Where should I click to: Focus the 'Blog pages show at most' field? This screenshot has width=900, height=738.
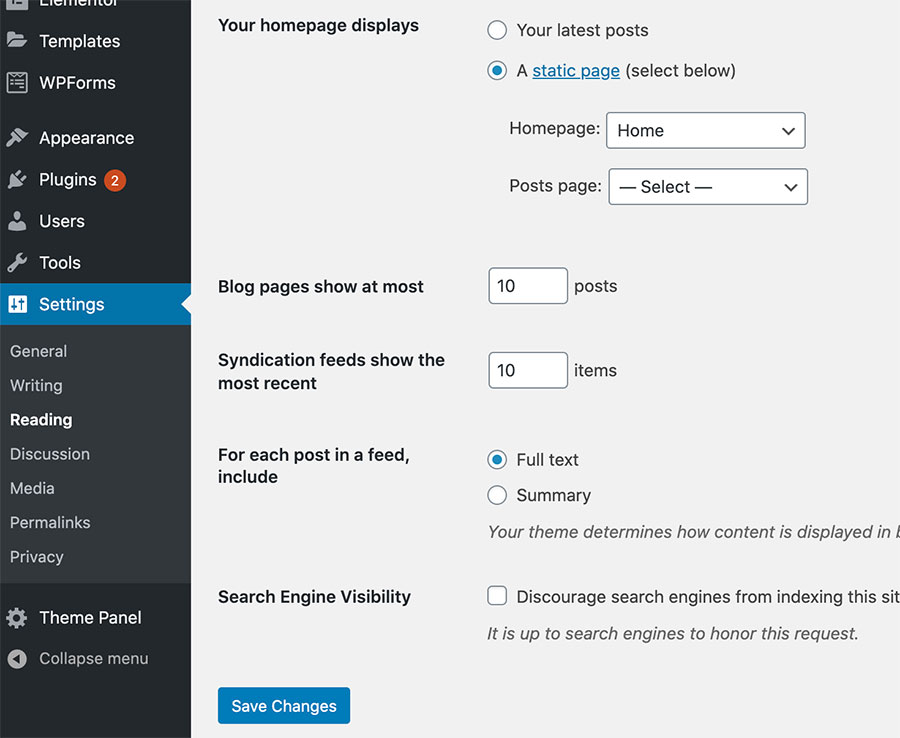528,286
